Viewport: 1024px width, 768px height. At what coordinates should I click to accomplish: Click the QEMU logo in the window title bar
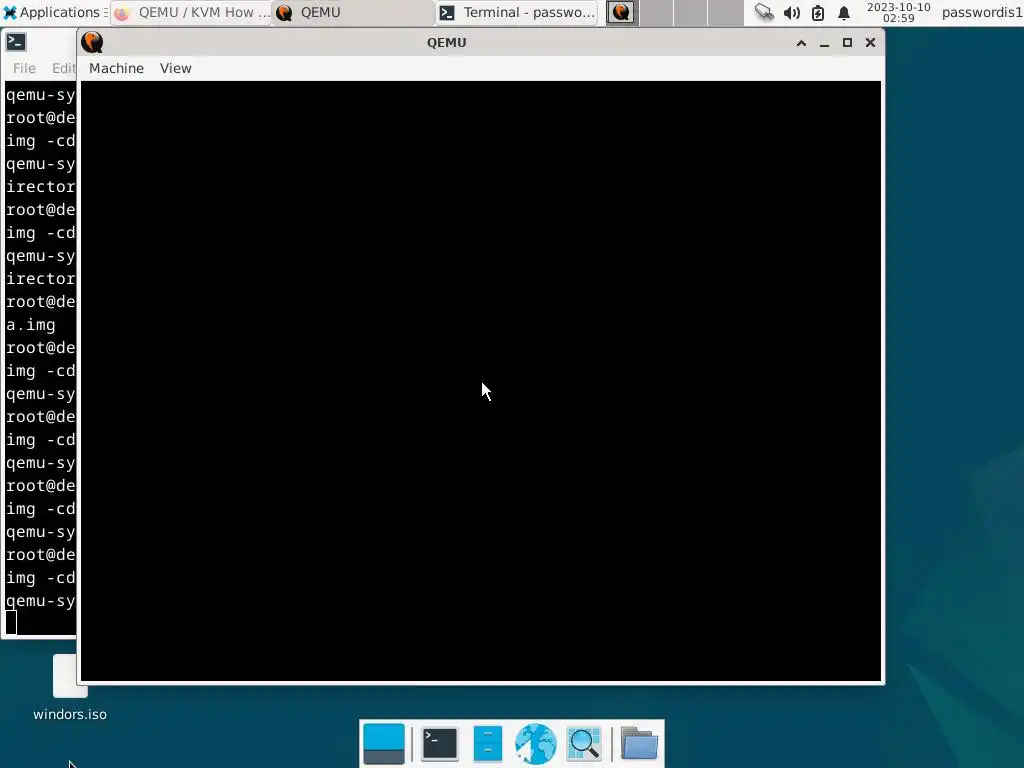click(x=92, y=42)
